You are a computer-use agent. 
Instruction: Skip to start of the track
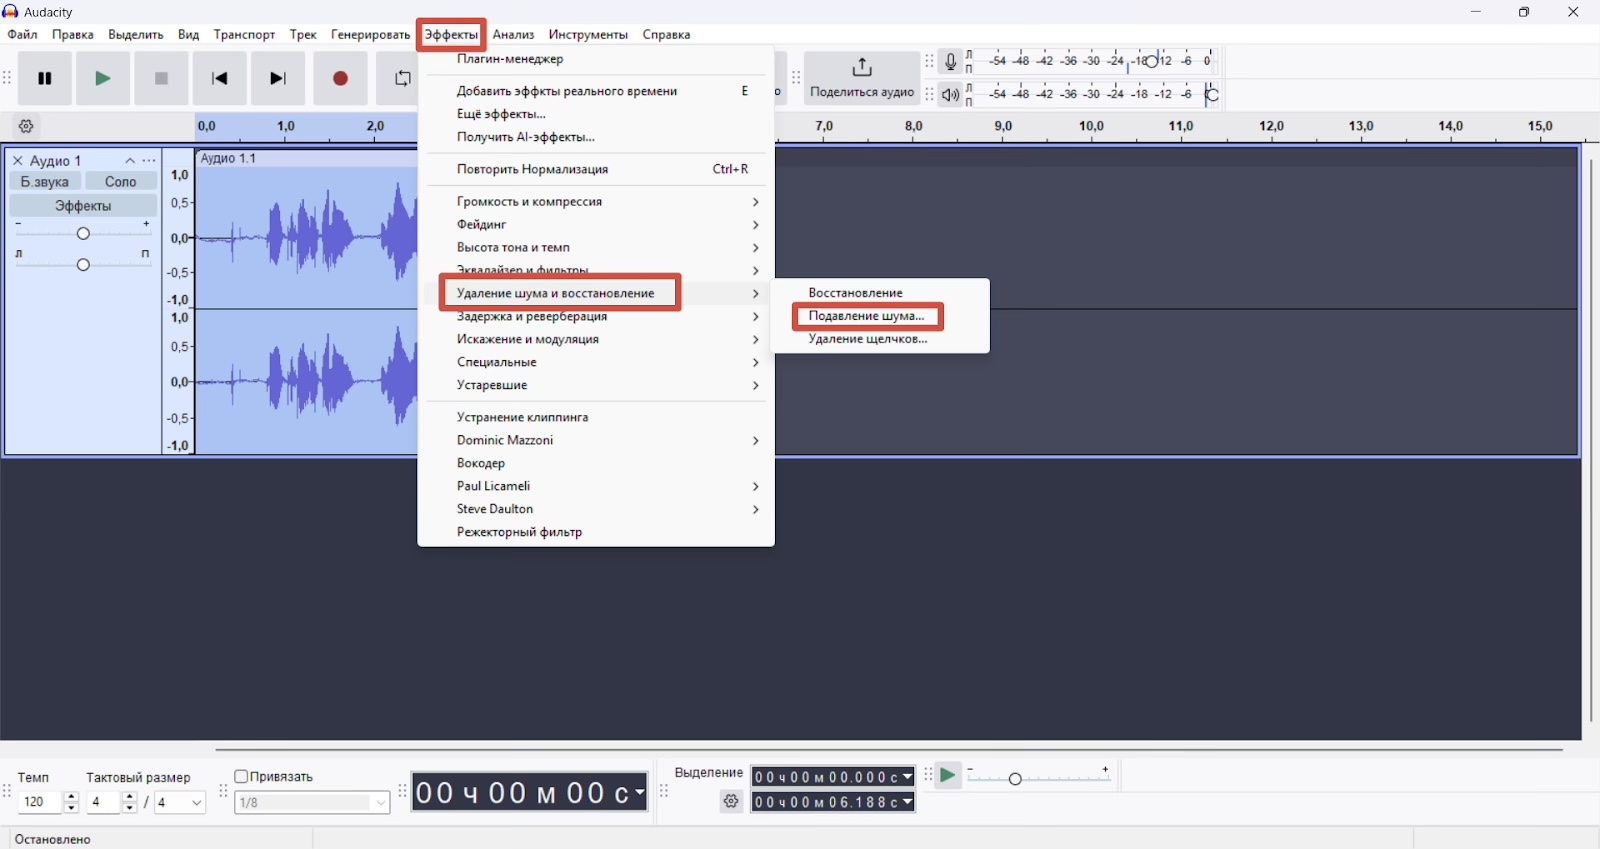(220, 79)
